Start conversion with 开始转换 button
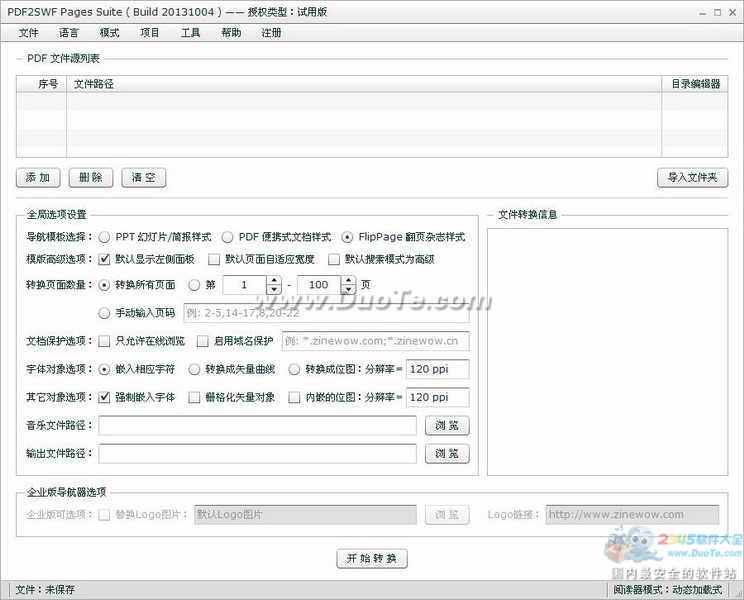Viewport: 744px width, 600px height. click(372, 558)
